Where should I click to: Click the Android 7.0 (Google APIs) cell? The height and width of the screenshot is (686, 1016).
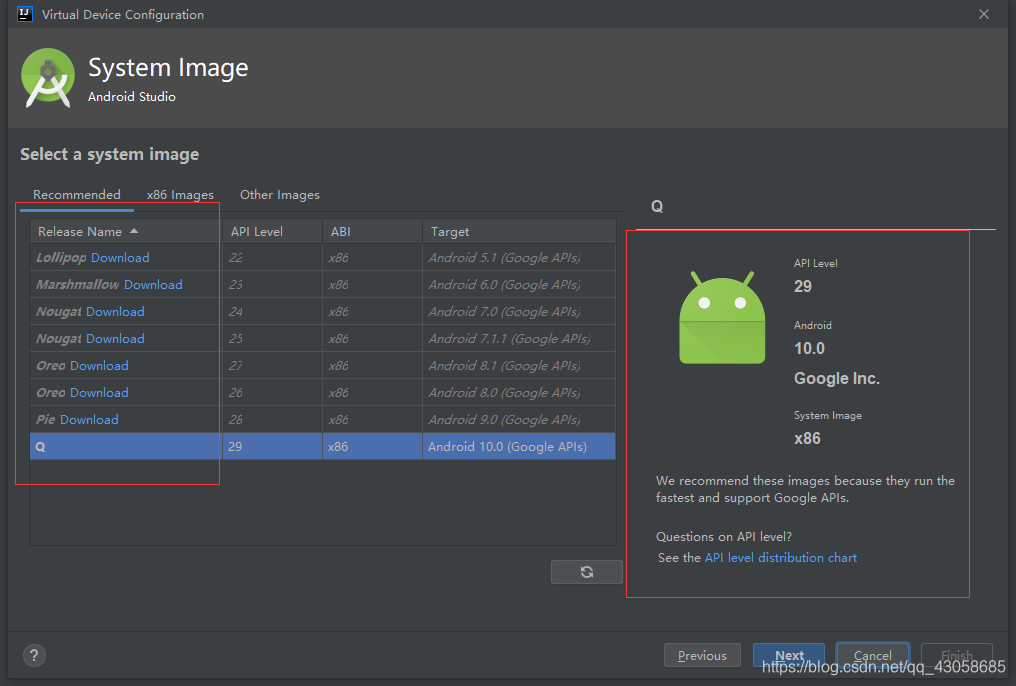519,312
